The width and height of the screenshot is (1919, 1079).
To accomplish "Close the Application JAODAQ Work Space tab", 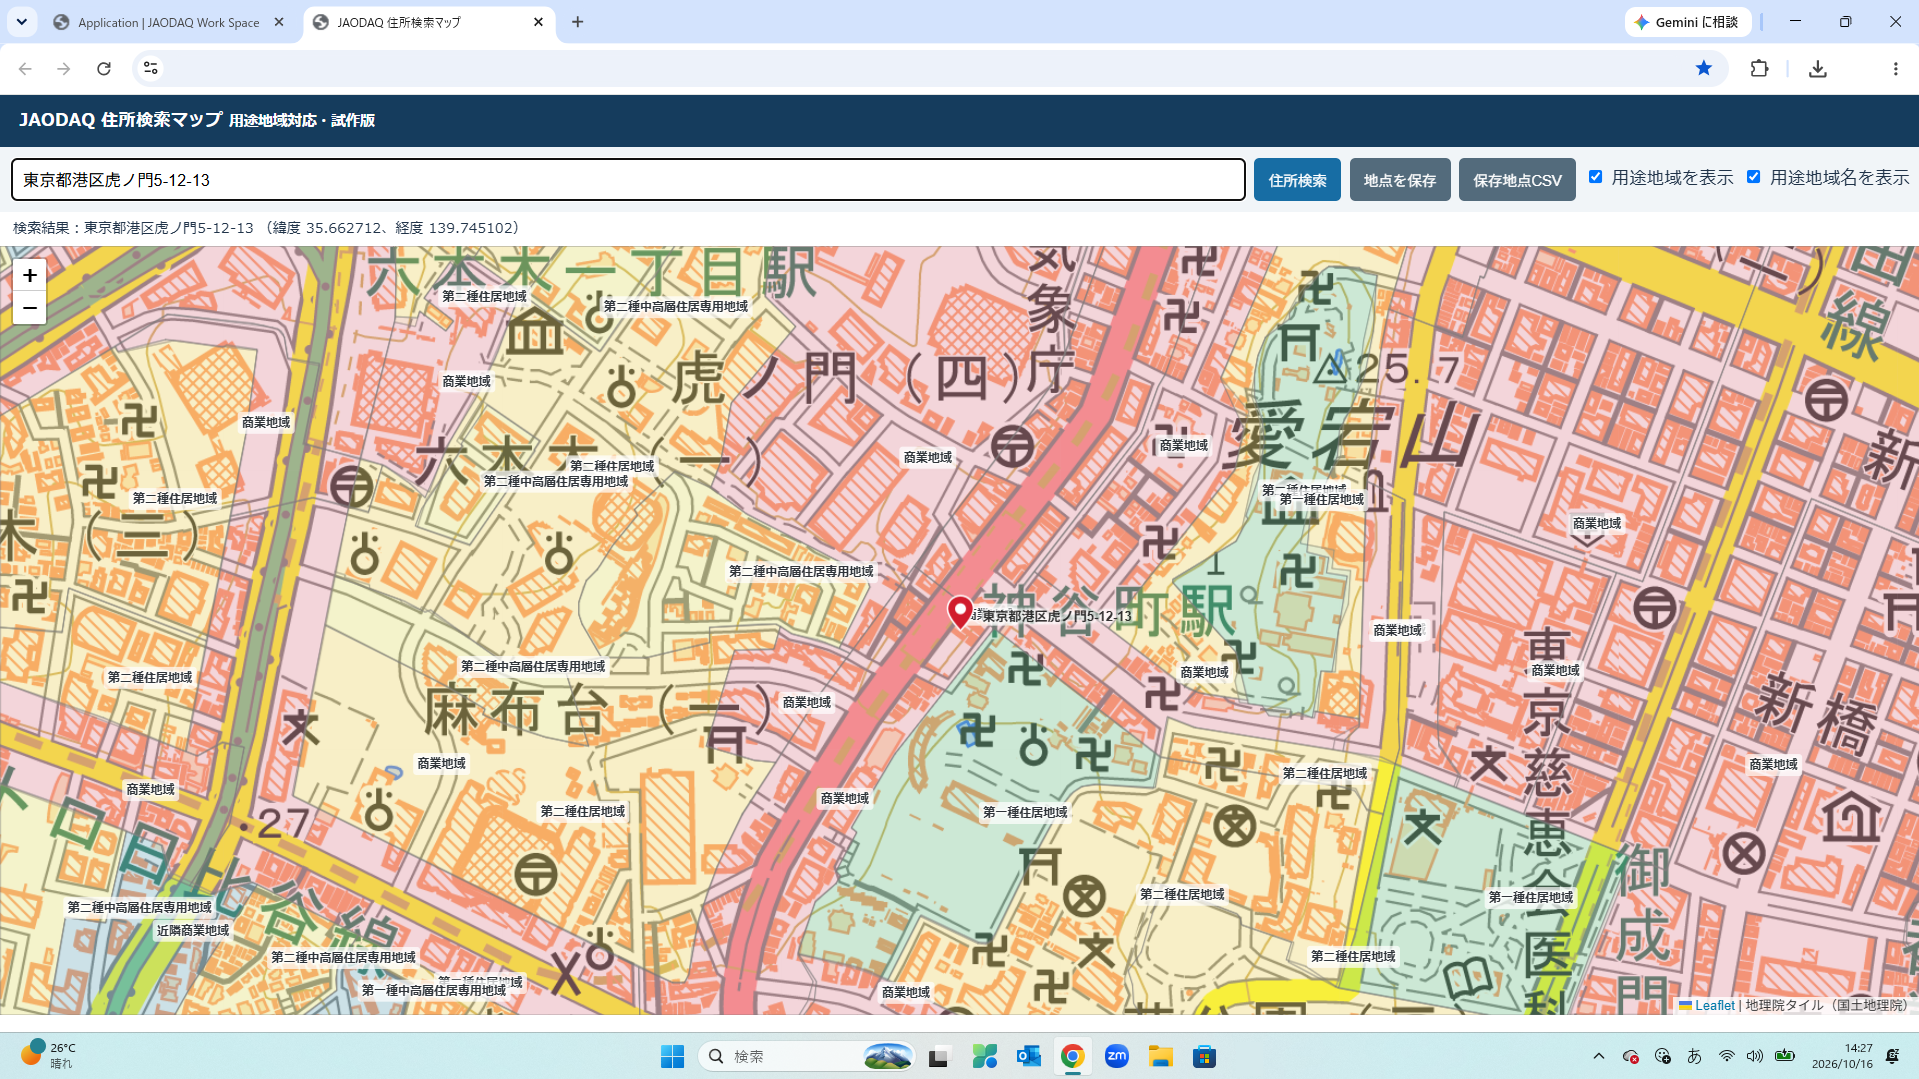I will 279,22.
